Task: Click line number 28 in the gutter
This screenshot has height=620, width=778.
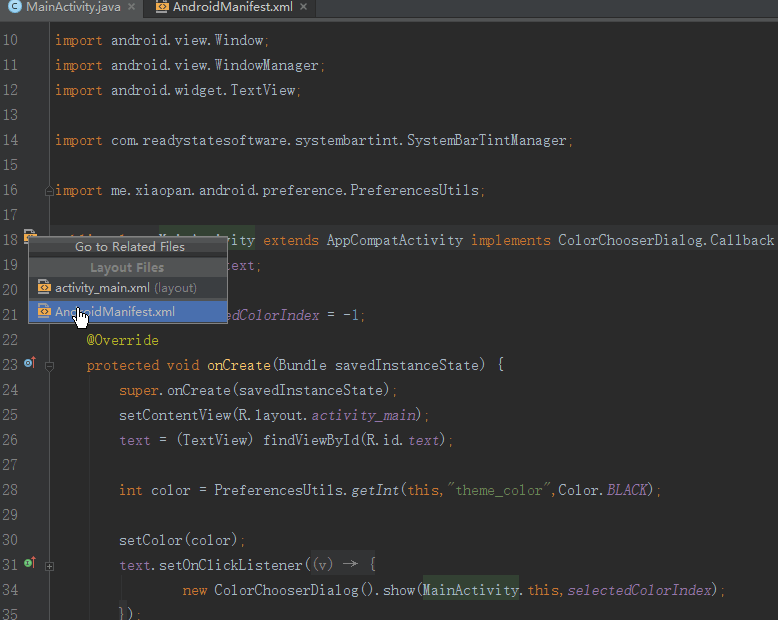Action: (x=10, y=490)
